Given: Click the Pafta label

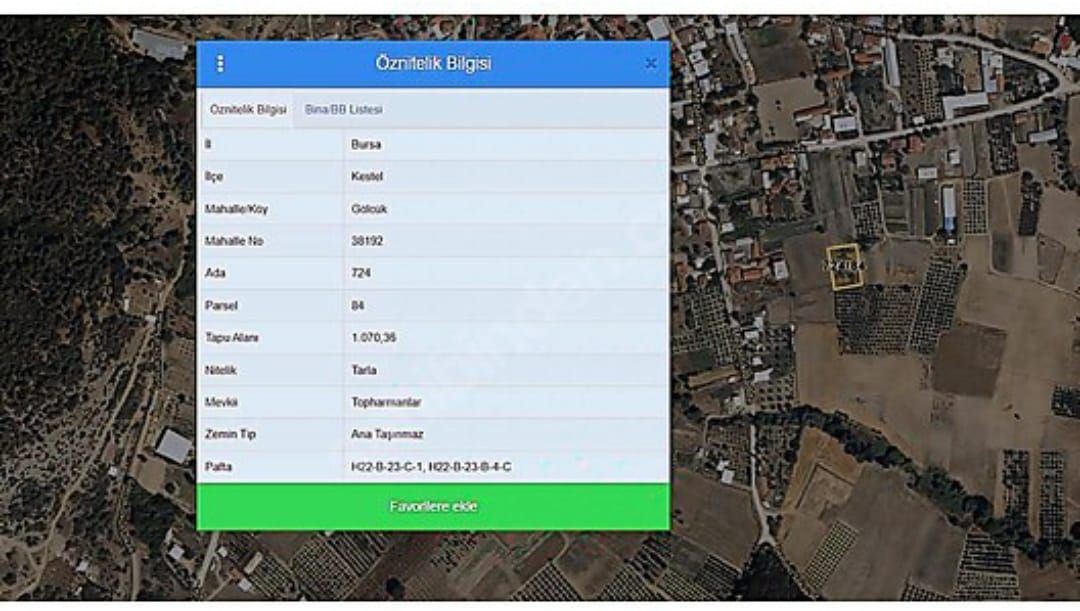Looking at the screenshot, I should click(x=218, y=466).
